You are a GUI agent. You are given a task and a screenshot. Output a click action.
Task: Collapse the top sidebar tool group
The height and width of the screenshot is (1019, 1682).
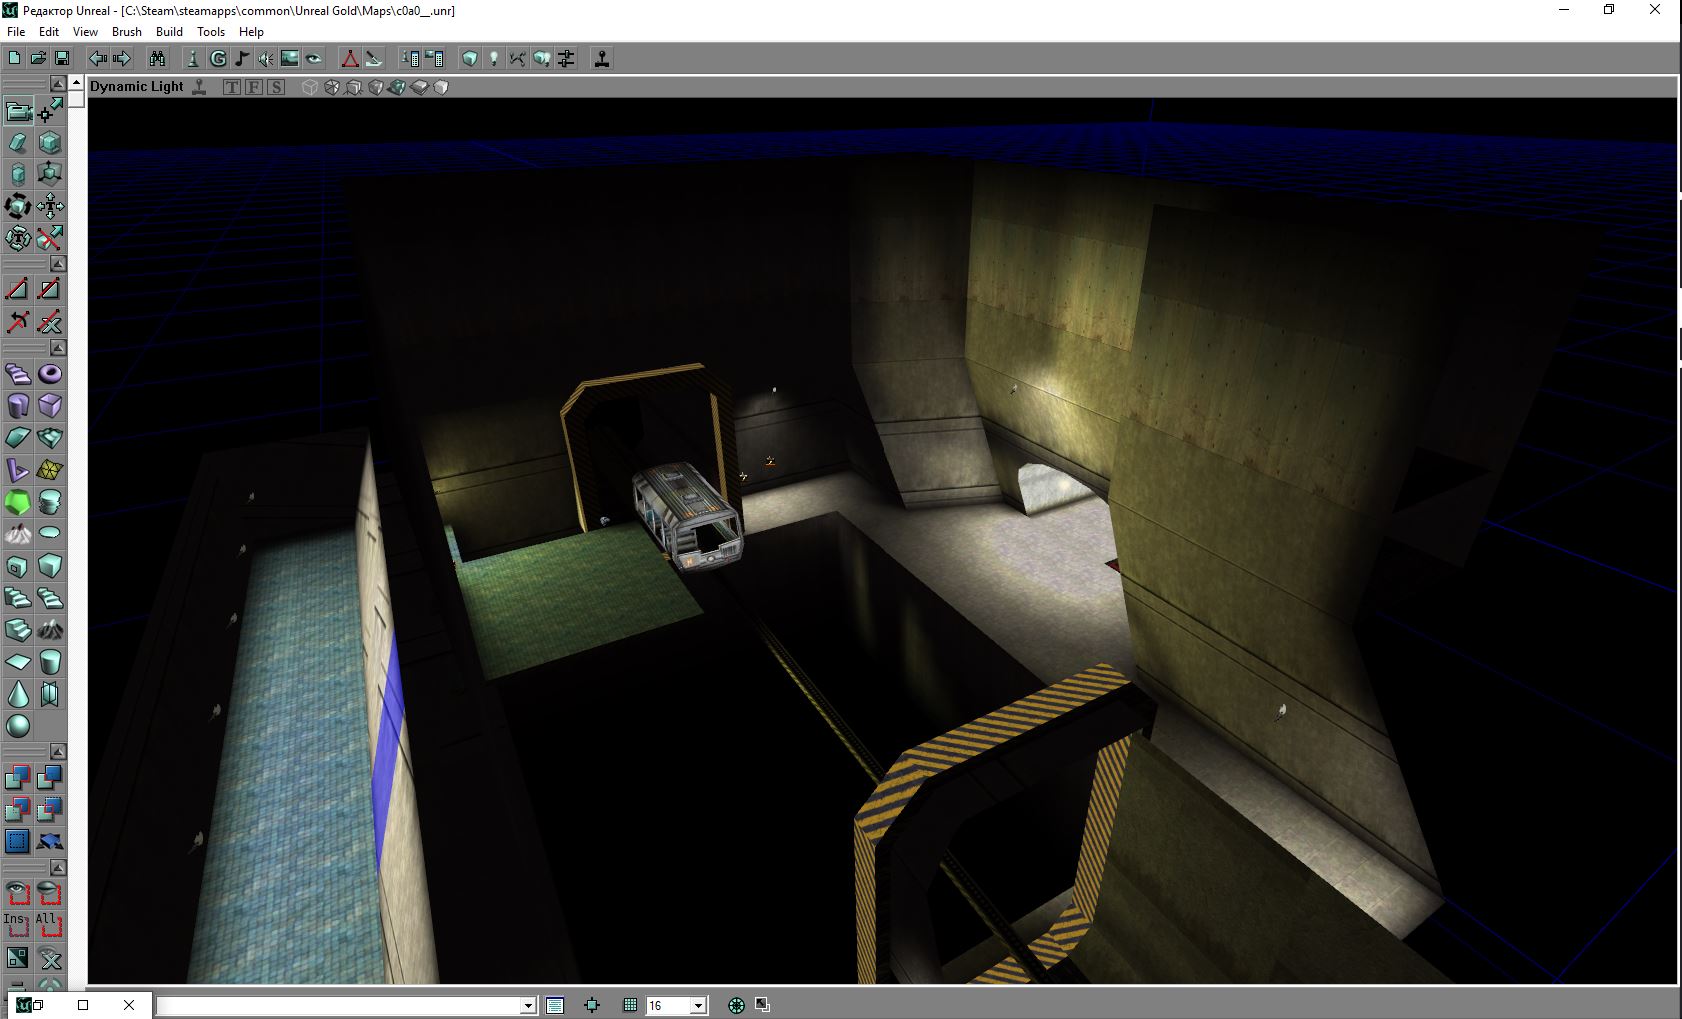pyautogui.click(x=58, y=84)
